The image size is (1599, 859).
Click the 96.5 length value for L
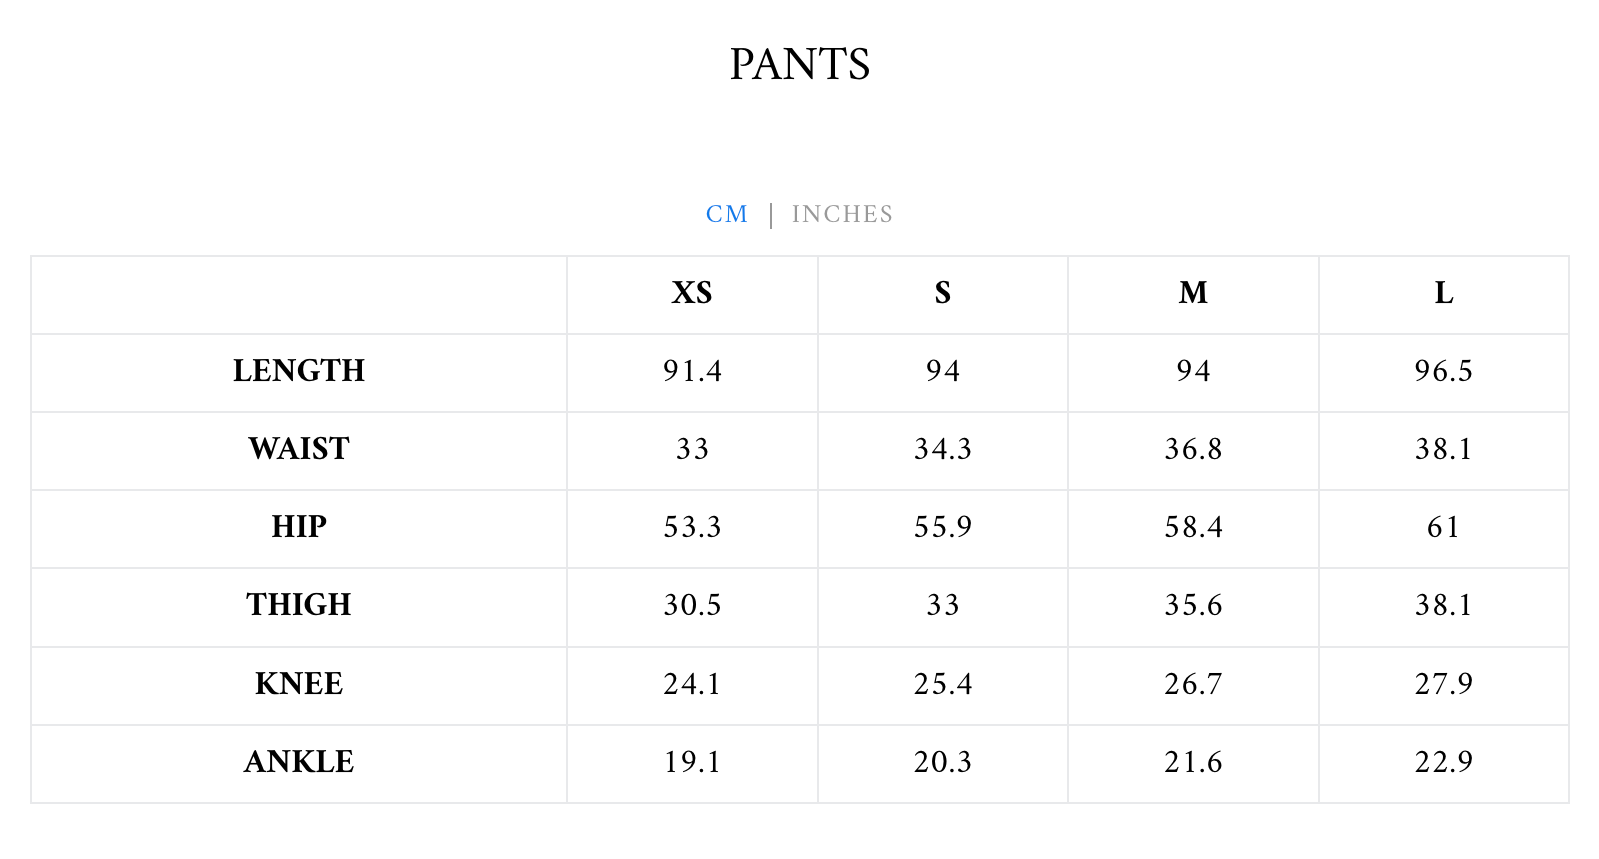(1444, 371)
